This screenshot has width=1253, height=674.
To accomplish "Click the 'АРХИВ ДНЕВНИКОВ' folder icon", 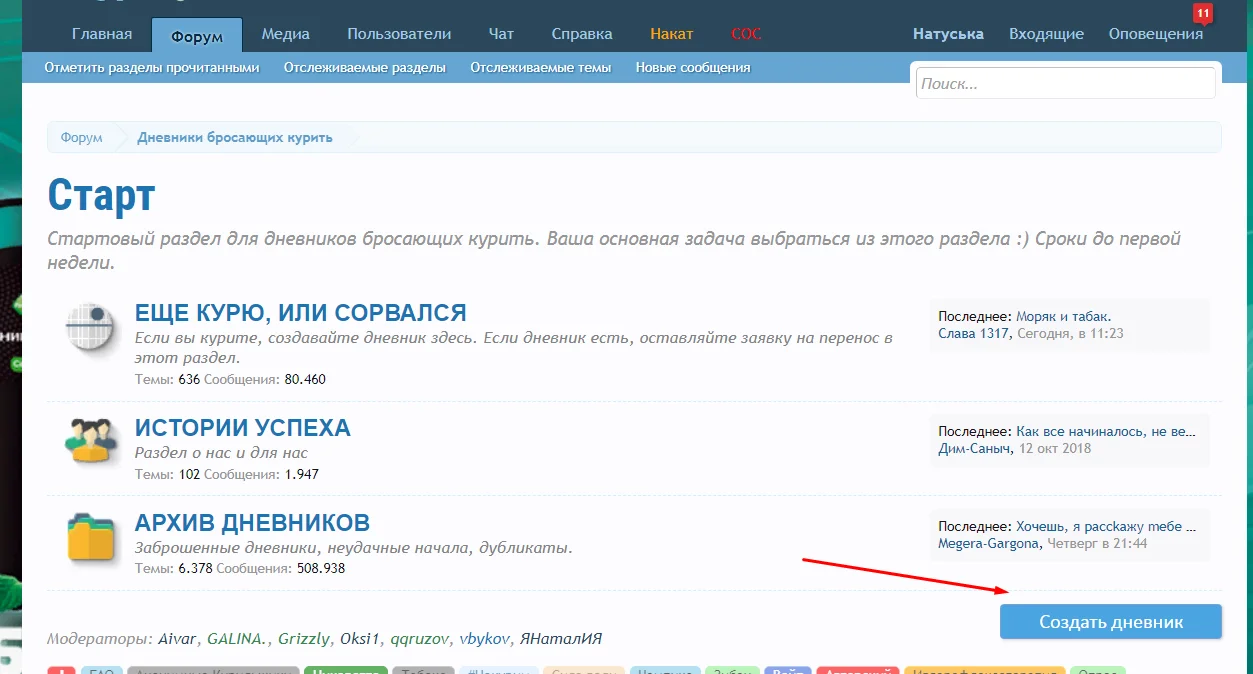I will coord(90,535).
